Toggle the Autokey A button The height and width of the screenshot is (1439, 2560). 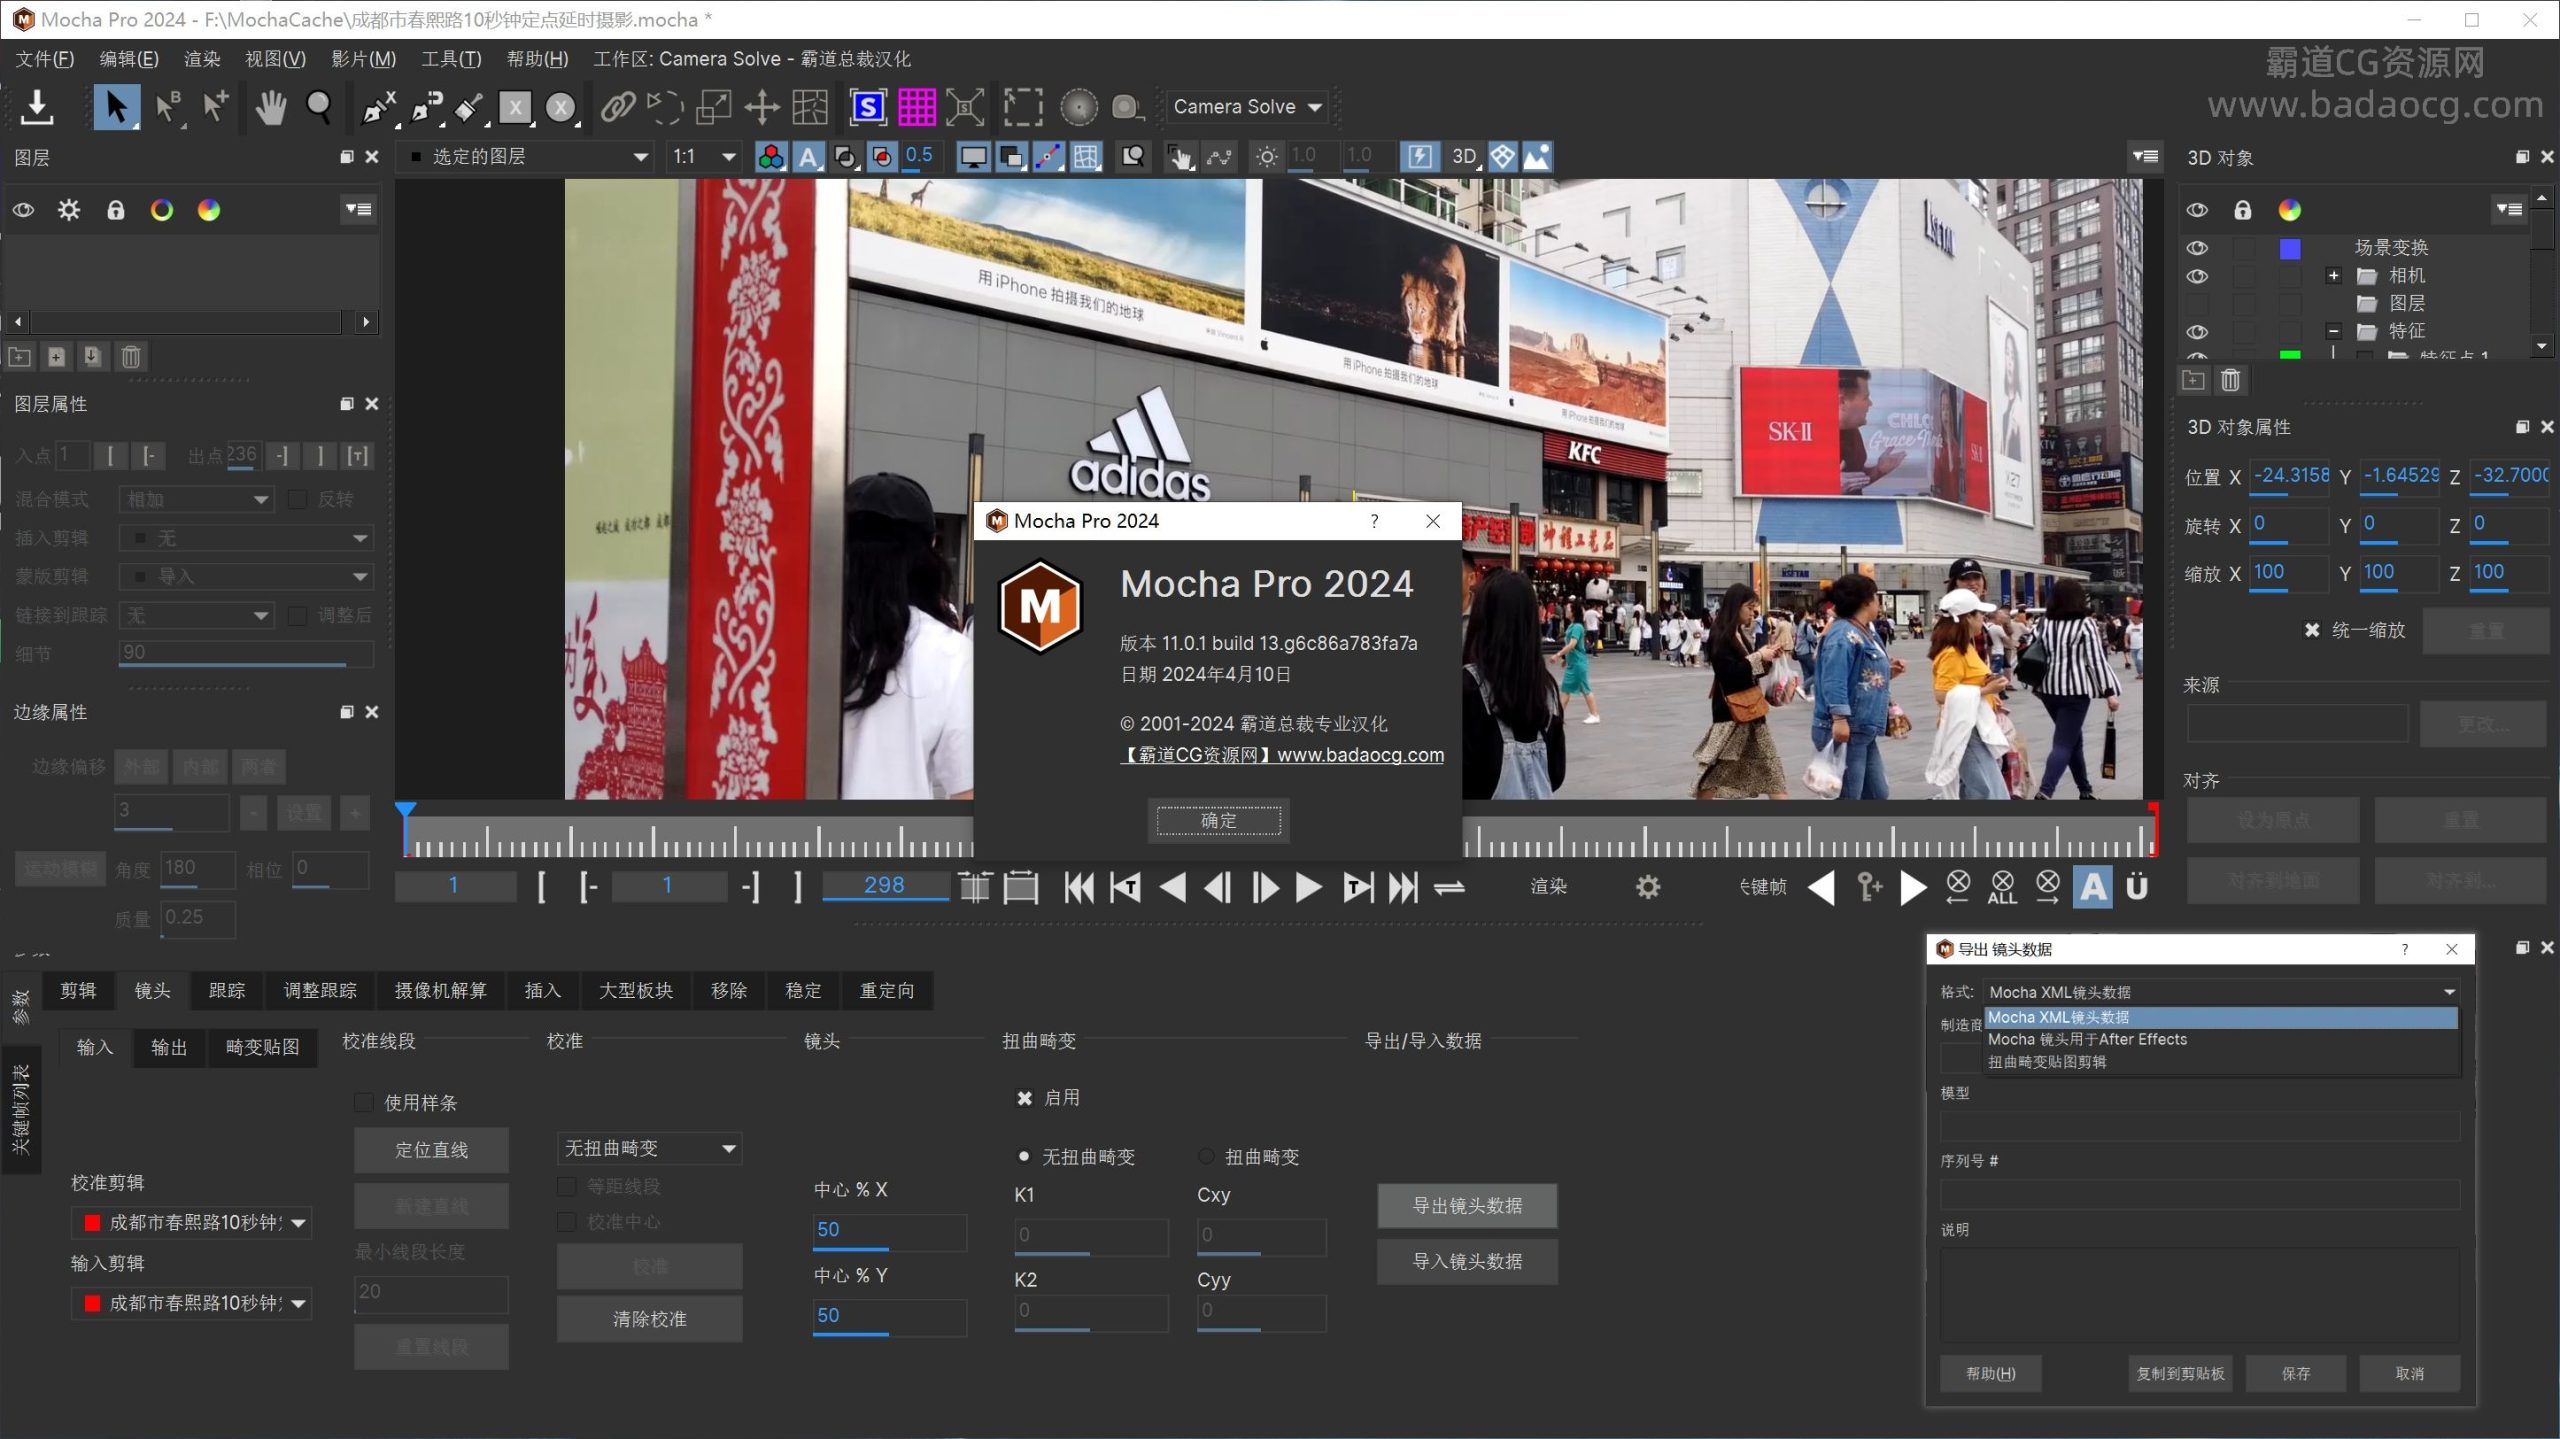(2093, 887)
